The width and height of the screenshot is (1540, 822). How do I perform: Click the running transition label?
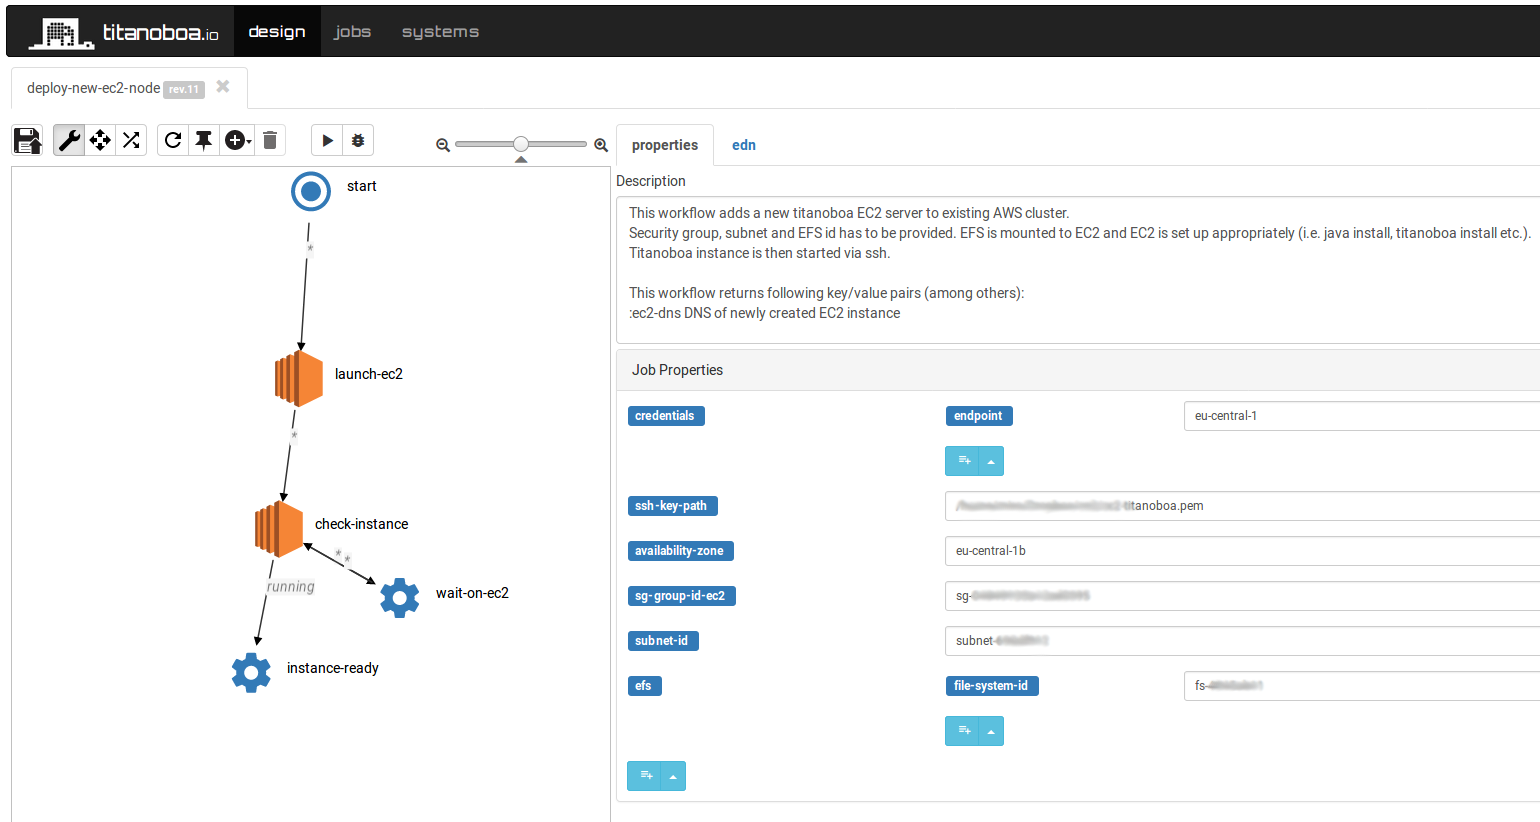coord(291,587)
